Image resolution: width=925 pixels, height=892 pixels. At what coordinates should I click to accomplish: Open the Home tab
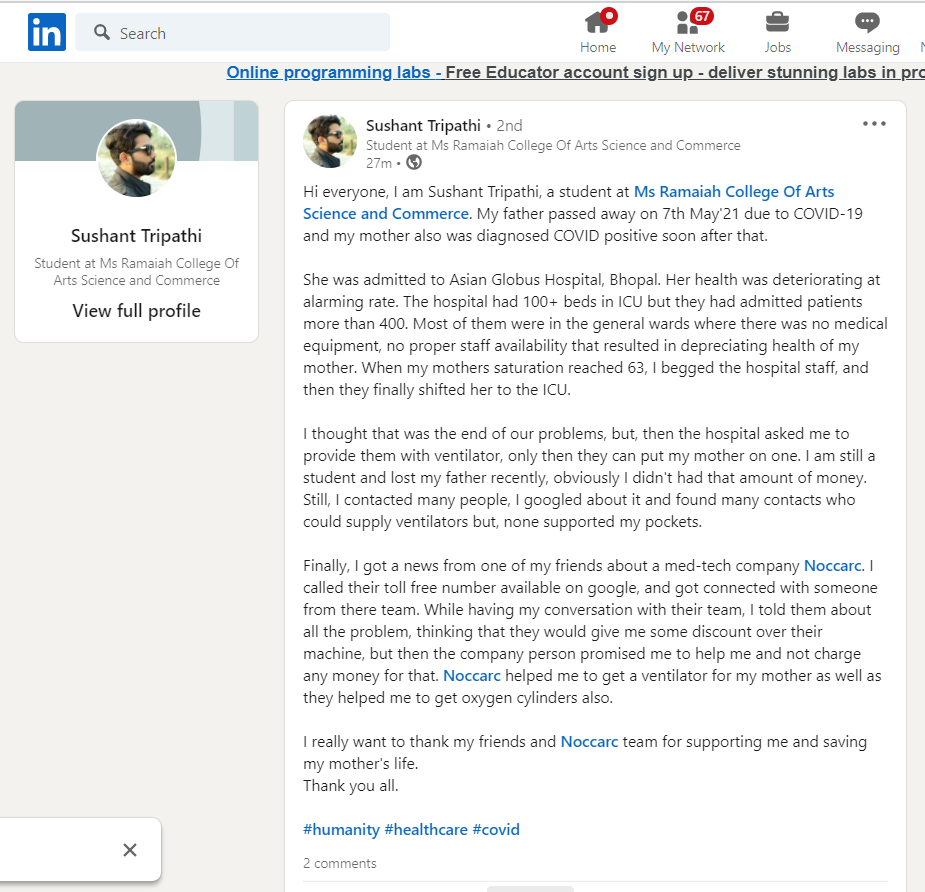(598, 32)
